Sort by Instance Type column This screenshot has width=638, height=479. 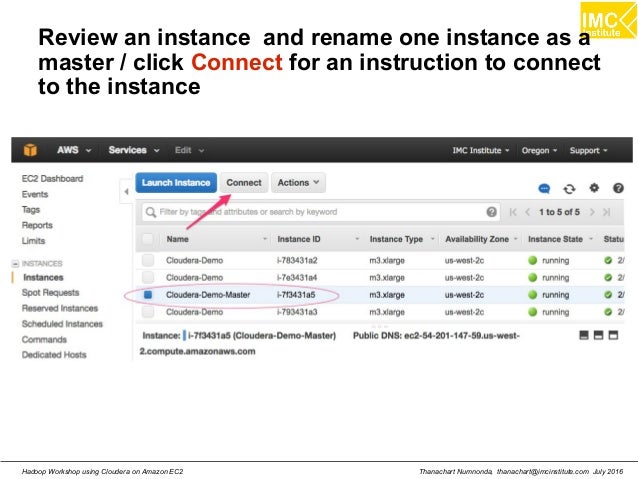396,239
